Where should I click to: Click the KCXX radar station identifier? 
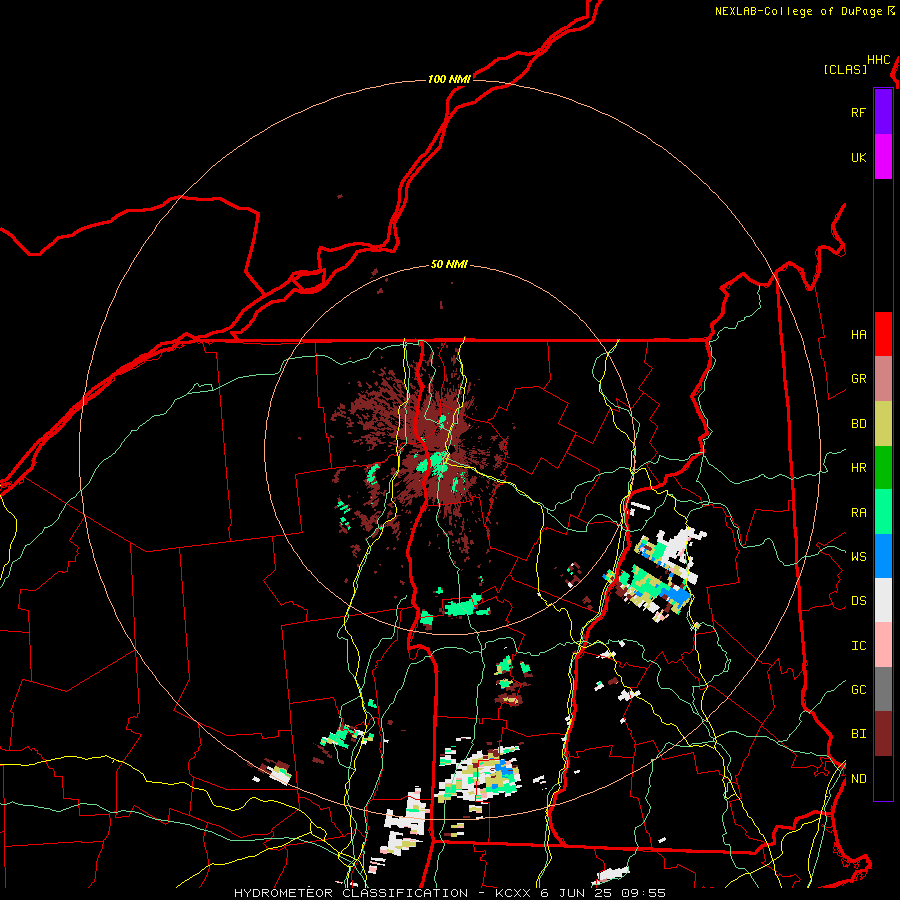513,893
